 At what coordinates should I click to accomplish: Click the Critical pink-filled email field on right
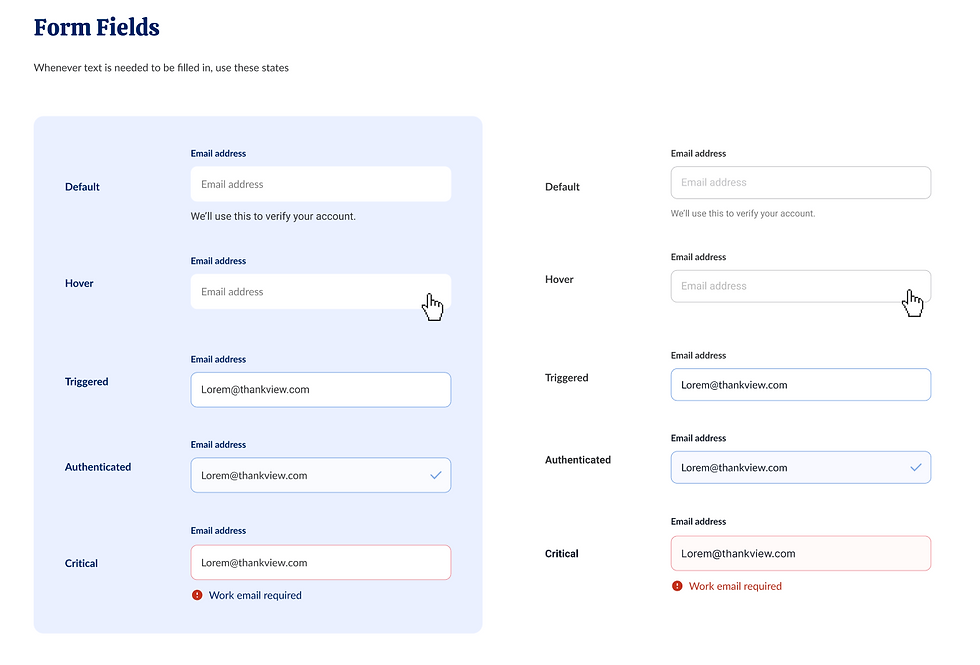tap(801, 553)
